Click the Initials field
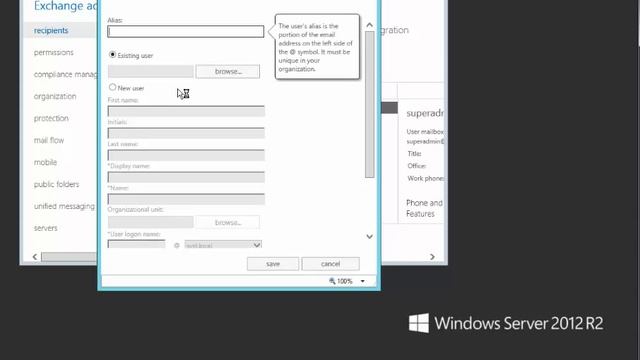The image size is (640, 360). pos(186,133)
